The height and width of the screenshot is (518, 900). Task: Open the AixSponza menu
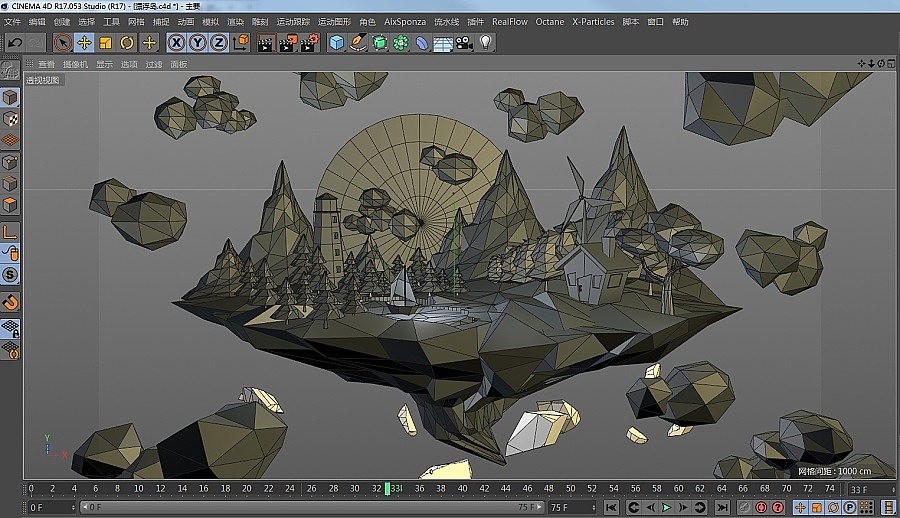pos(405,22)
